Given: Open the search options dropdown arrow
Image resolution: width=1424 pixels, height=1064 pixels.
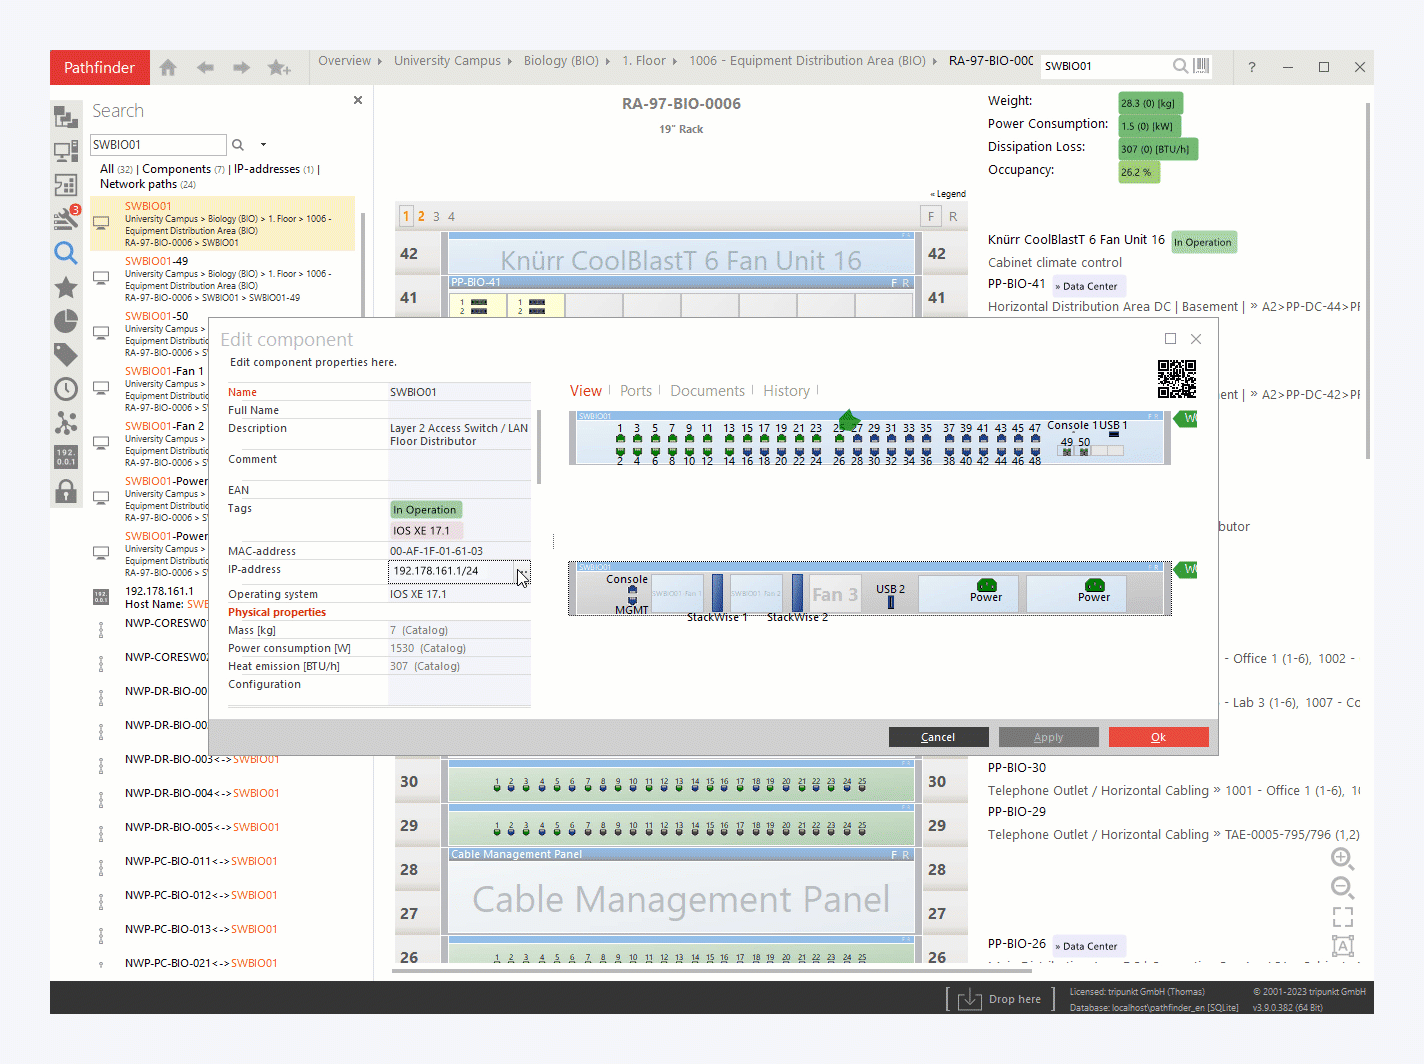Looking at the screenshot, I should click(x=263, y=145).
